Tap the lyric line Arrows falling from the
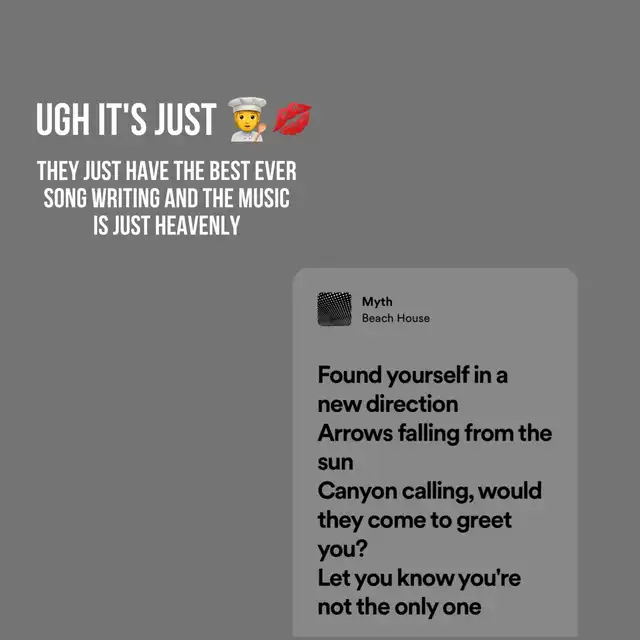 (x=435, y=433)
